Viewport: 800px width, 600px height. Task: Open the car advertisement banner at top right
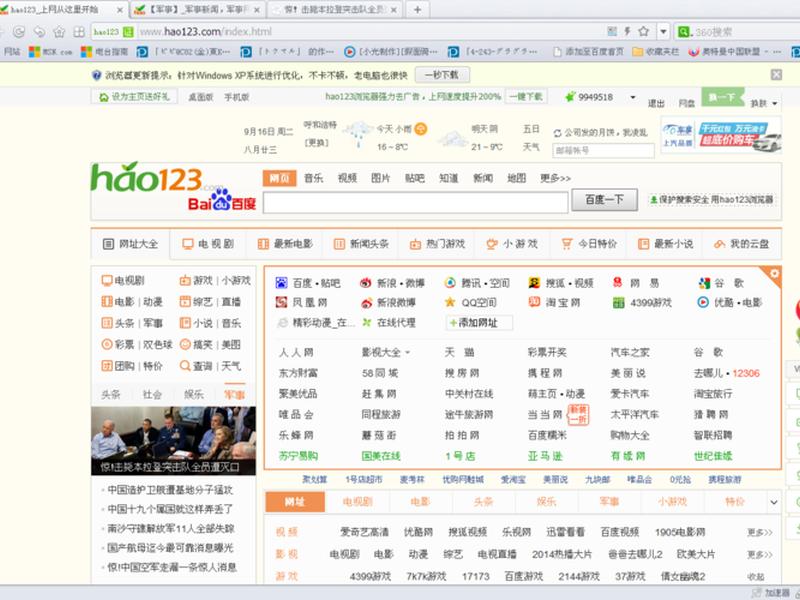(x=721, y=135)
